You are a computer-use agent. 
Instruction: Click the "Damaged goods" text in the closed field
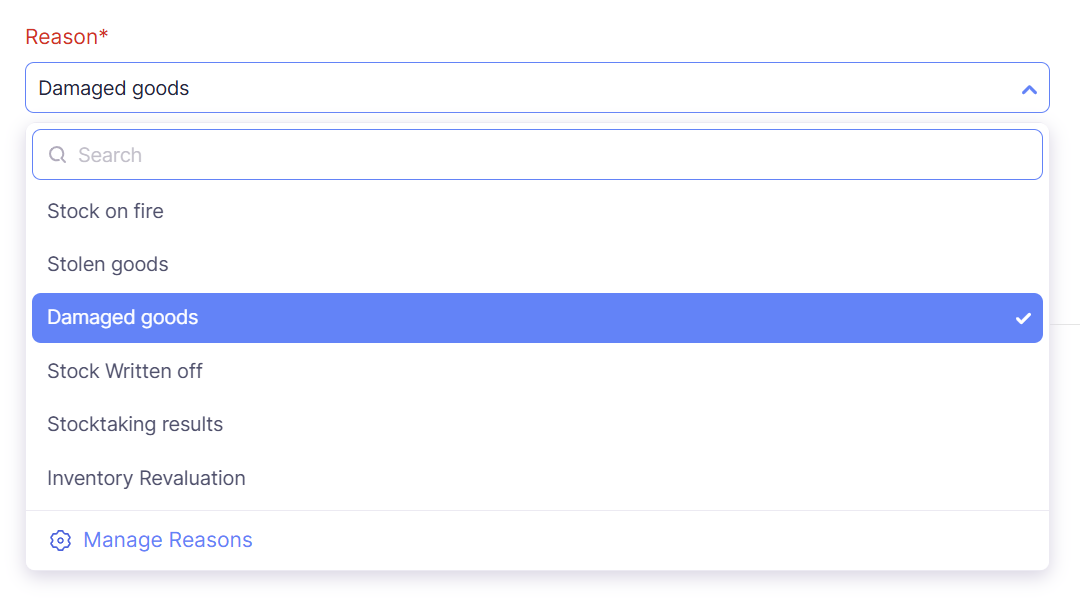[x=114, y=88]
